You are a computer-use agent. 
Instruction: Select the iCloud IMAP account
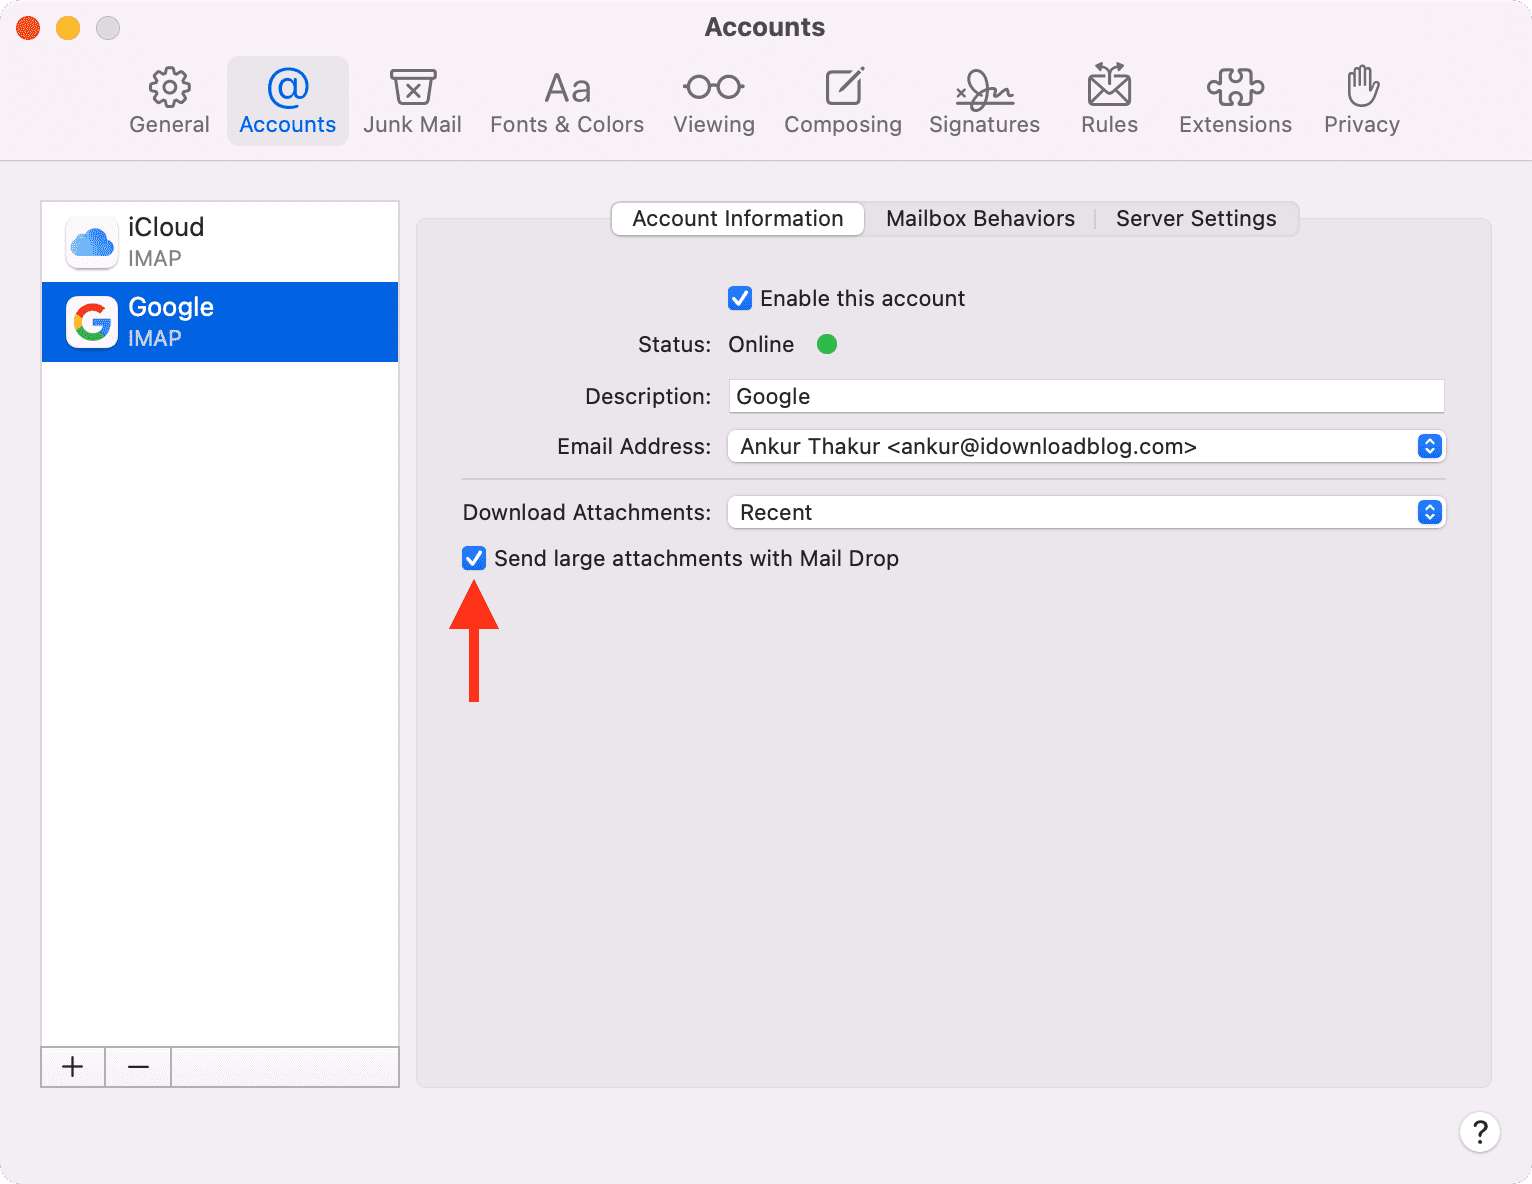coord(220,242)
